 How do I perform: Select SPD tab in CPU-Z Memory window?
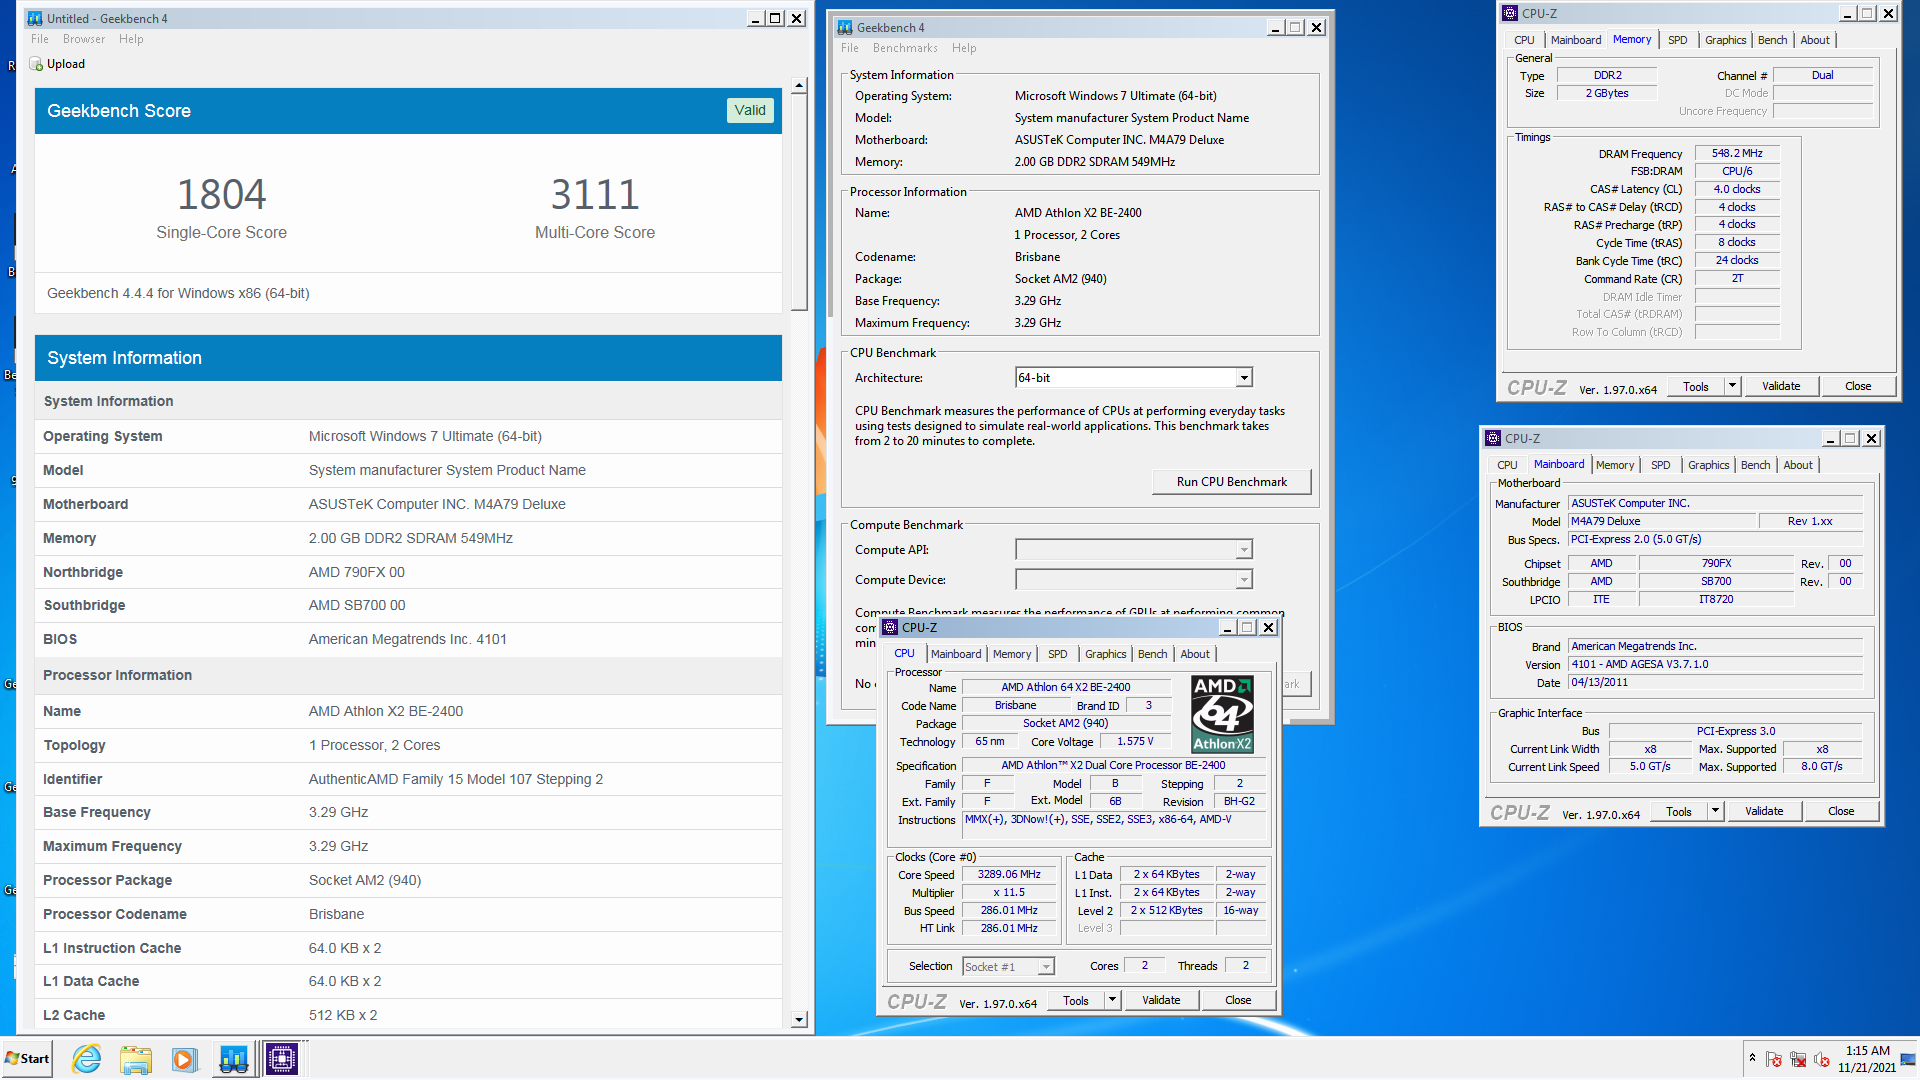(1678, 40)
